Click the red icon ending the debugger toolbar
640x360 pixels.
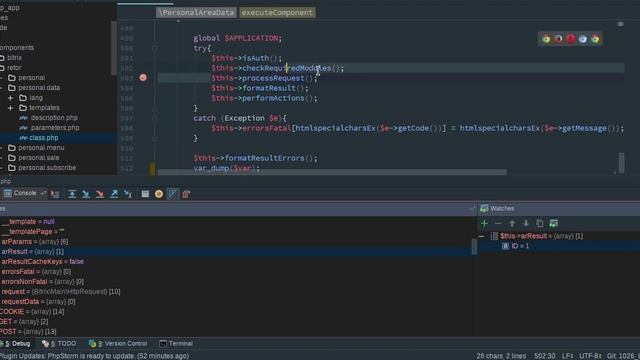click(x=186, y=194)
